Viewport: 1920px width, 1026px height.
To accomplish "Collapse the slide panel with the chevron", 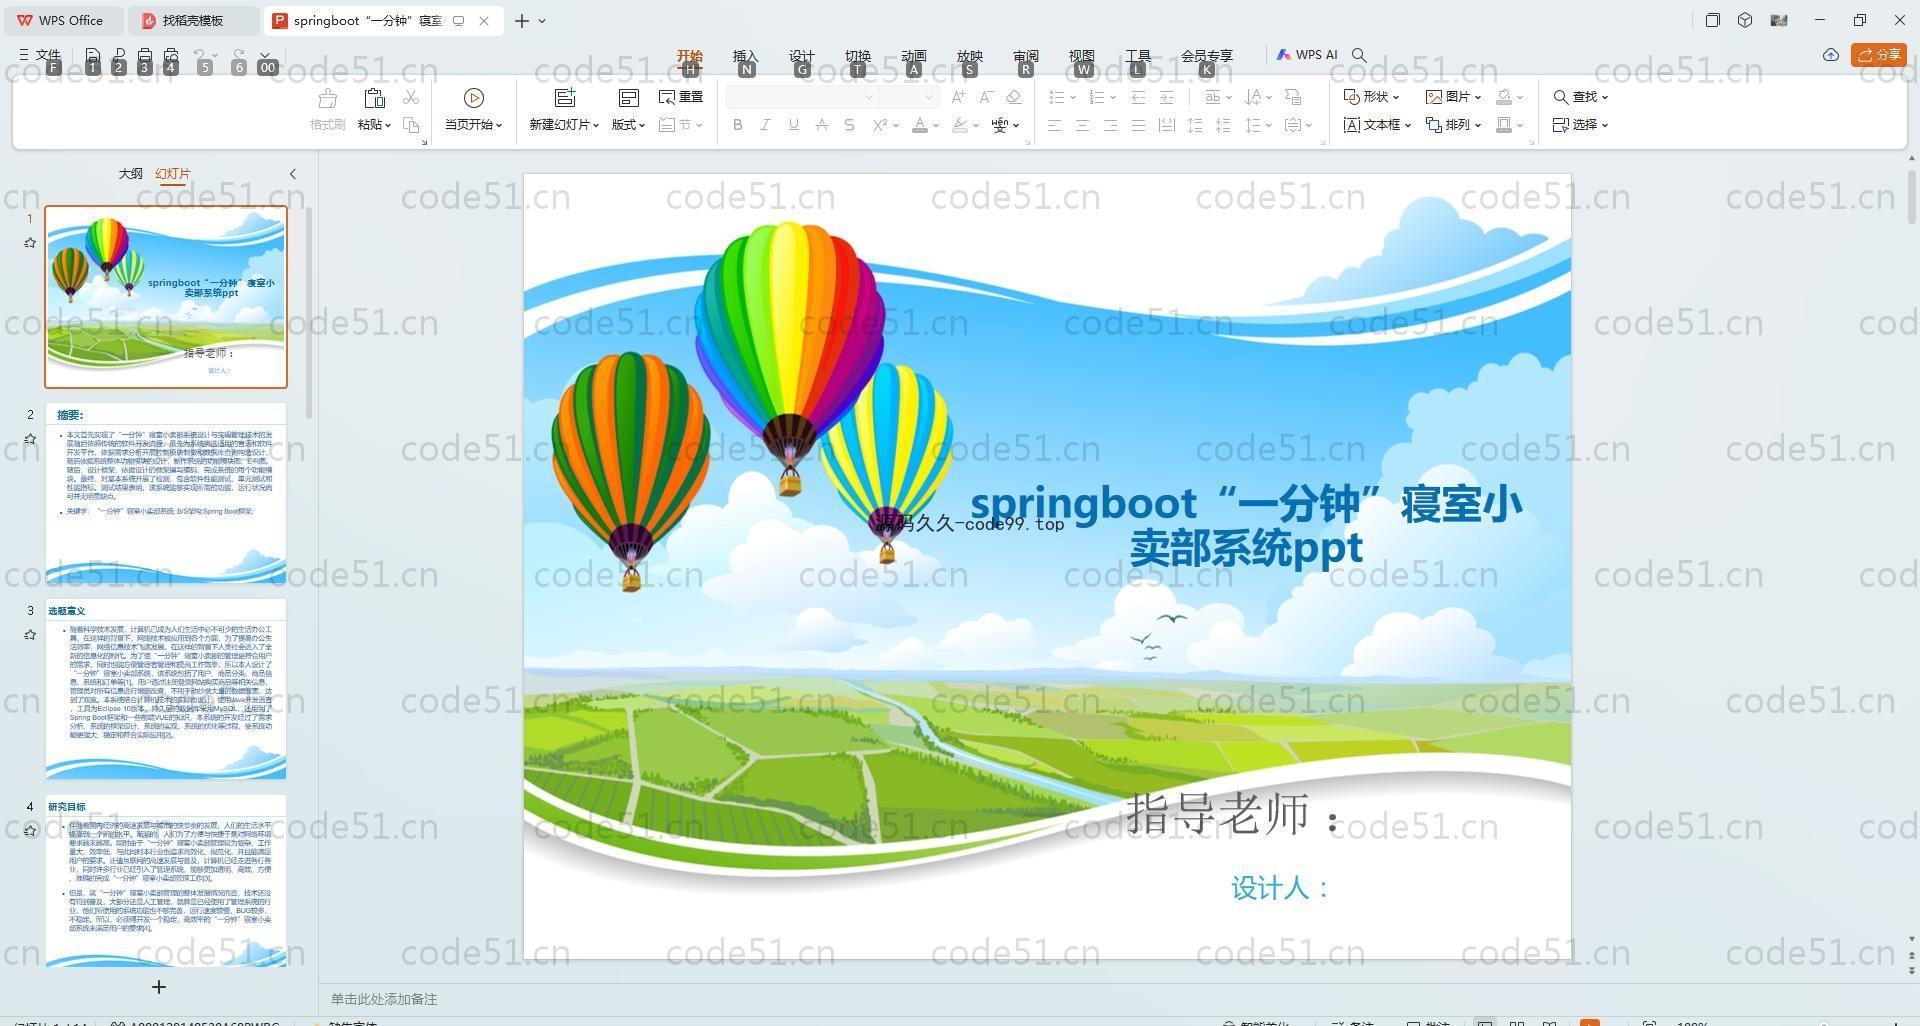I will click(293, 174).
